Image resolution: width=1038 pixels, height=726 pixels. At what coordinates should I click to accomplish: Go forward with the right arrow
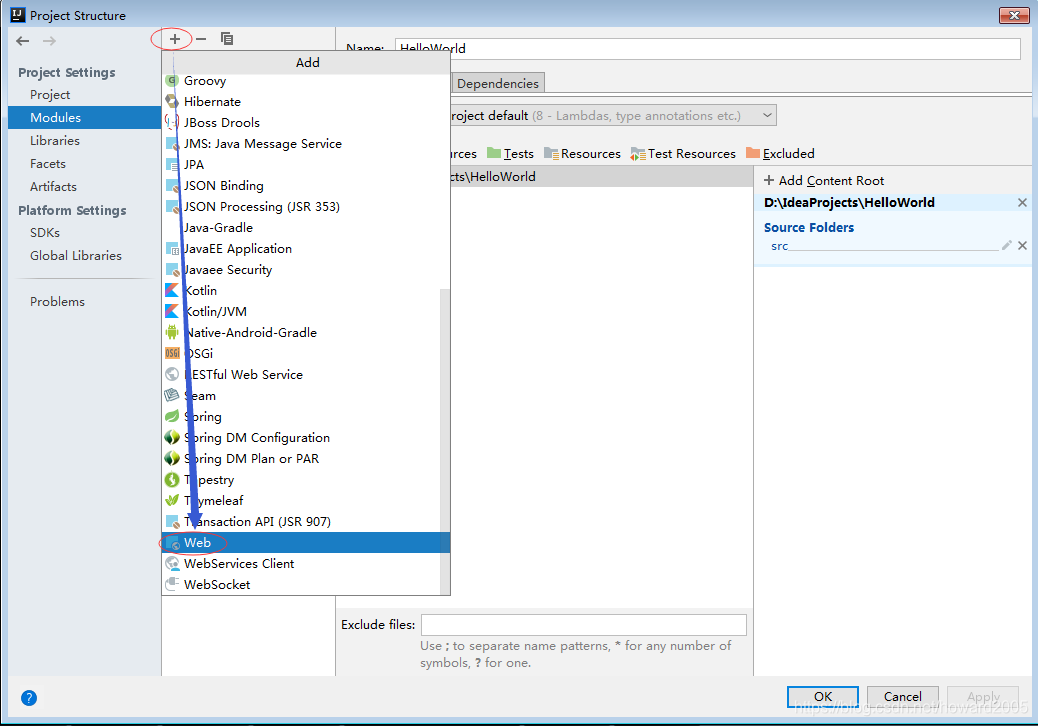click(49, 41)
